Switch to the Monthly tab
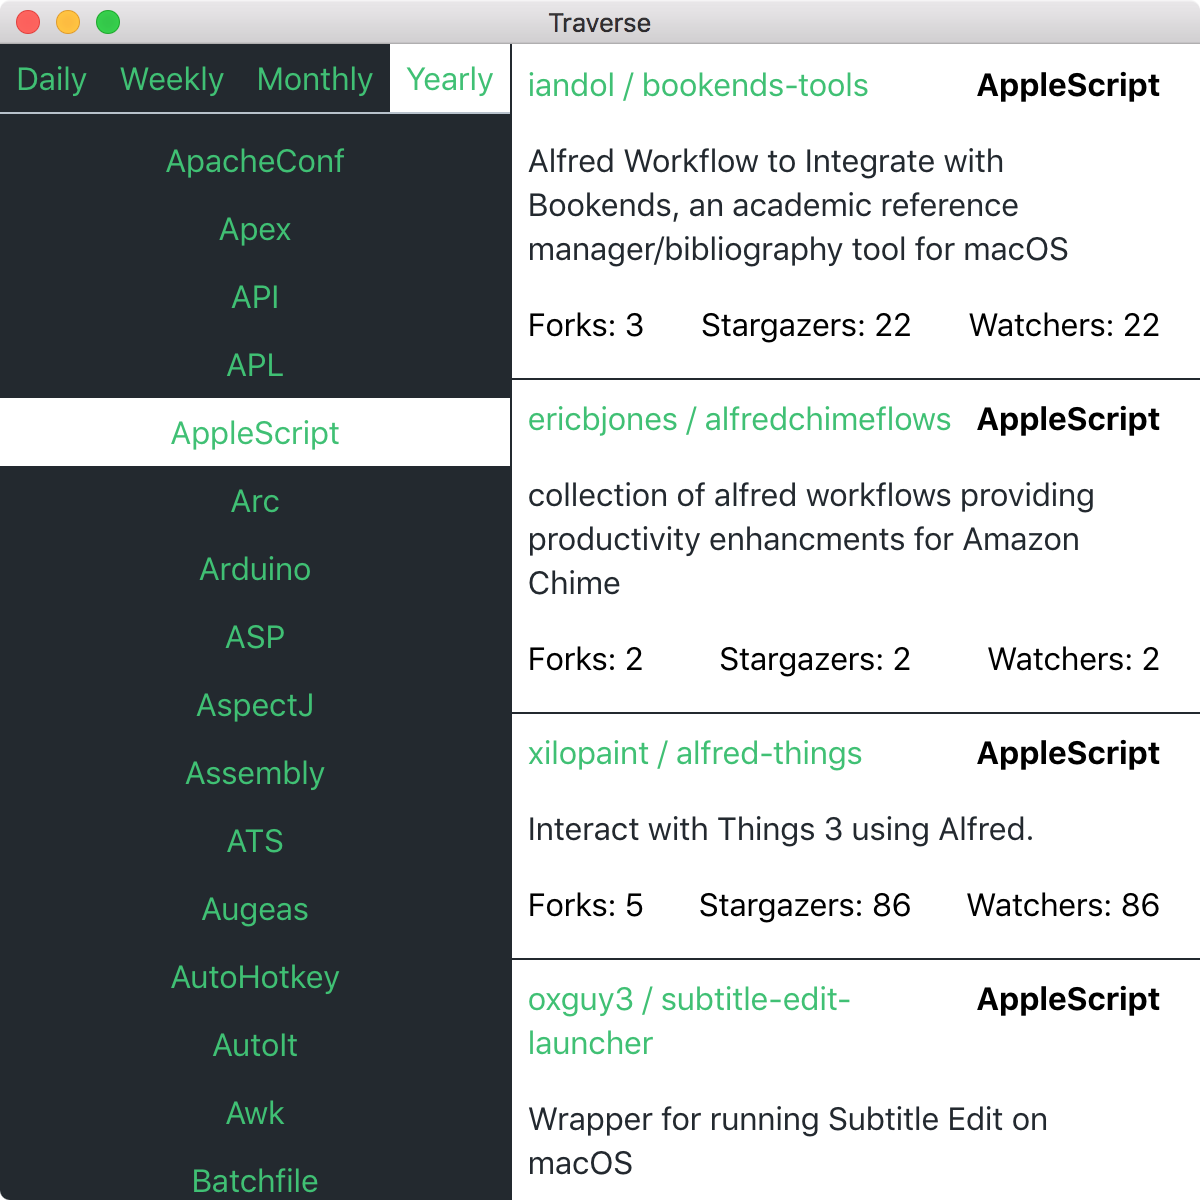 click(315, 79)
